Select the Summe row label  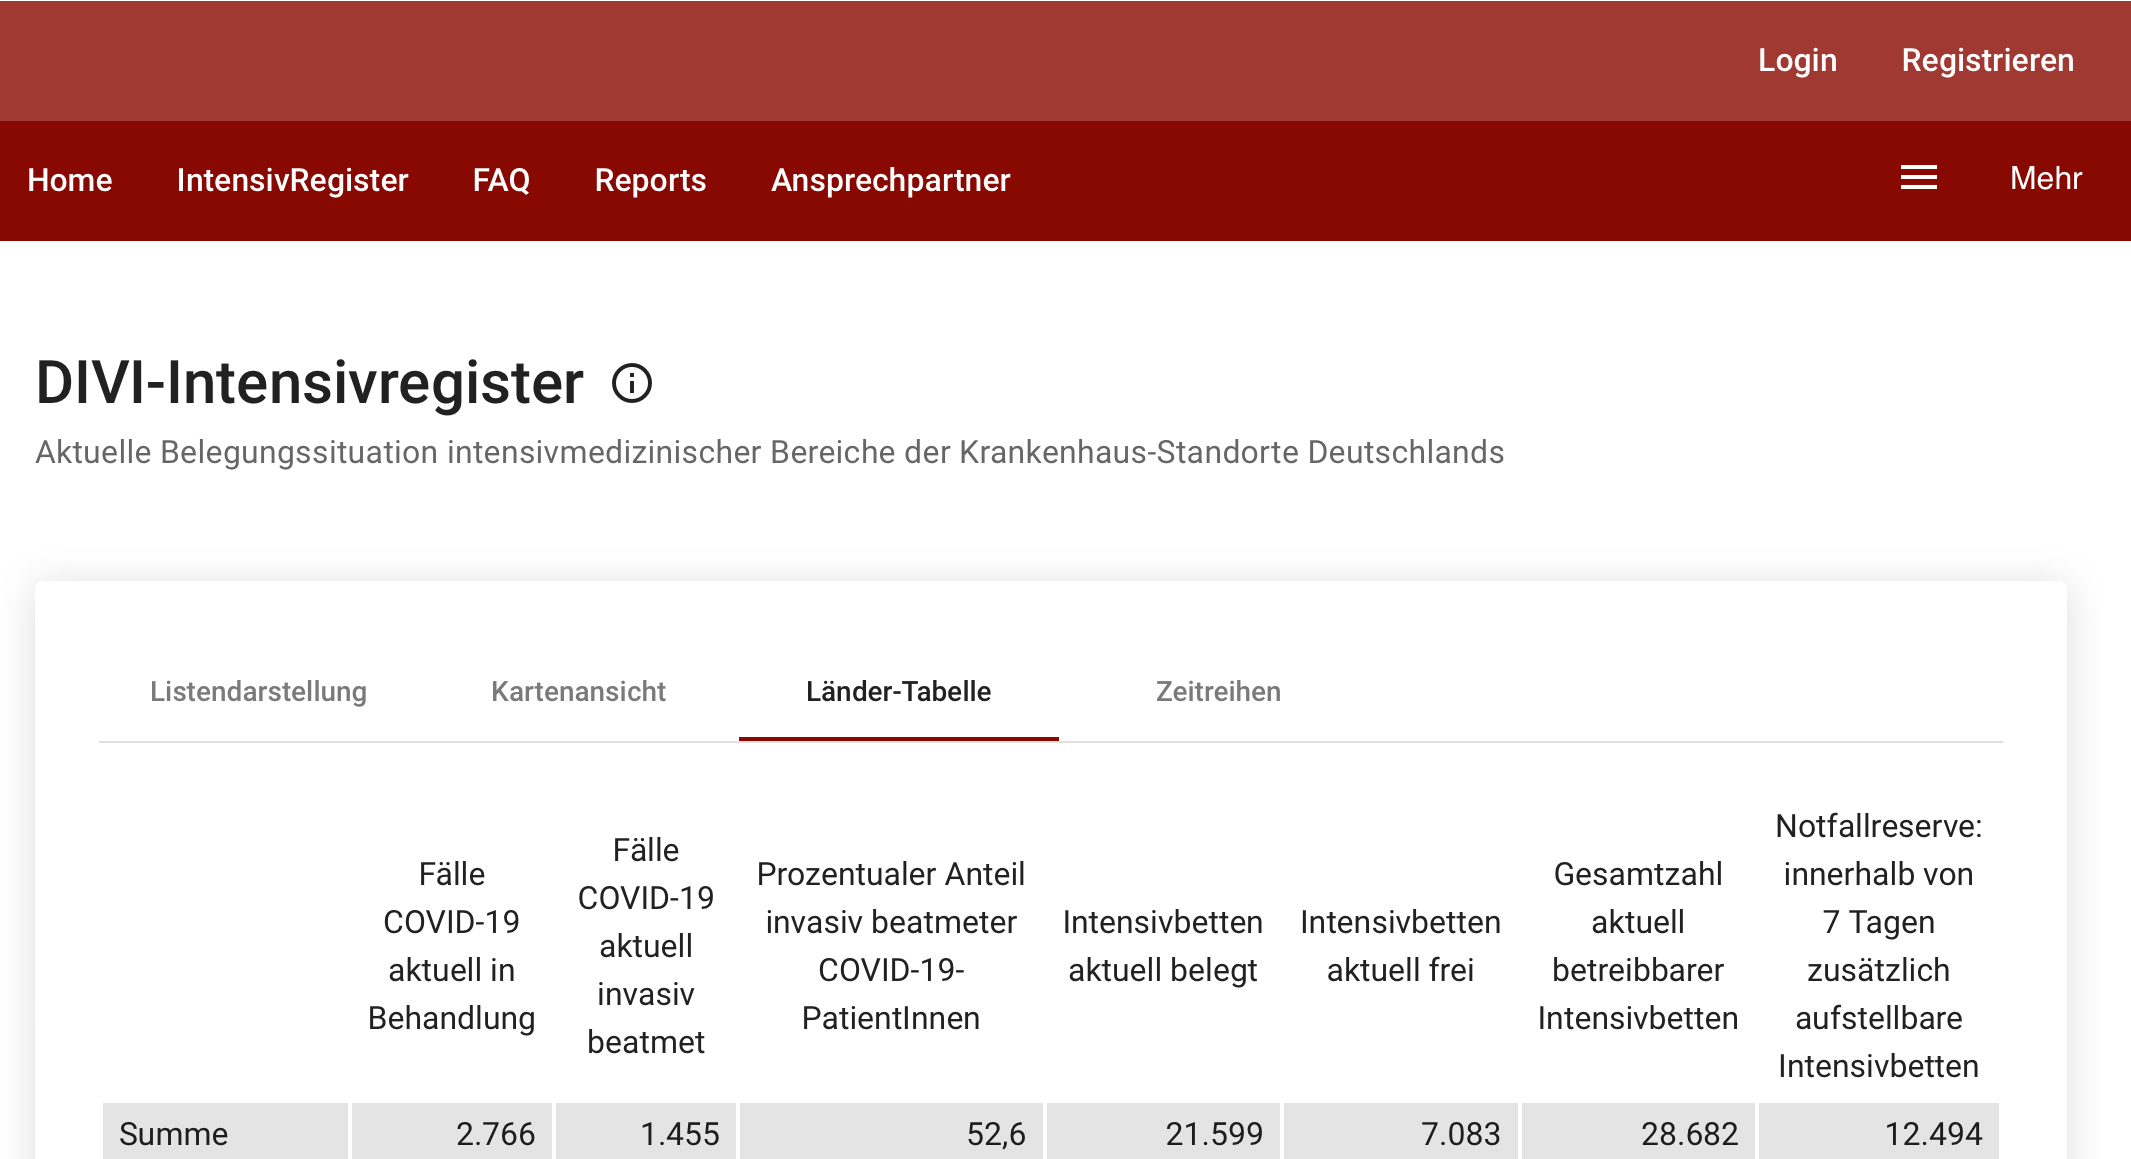point(174,1134)
